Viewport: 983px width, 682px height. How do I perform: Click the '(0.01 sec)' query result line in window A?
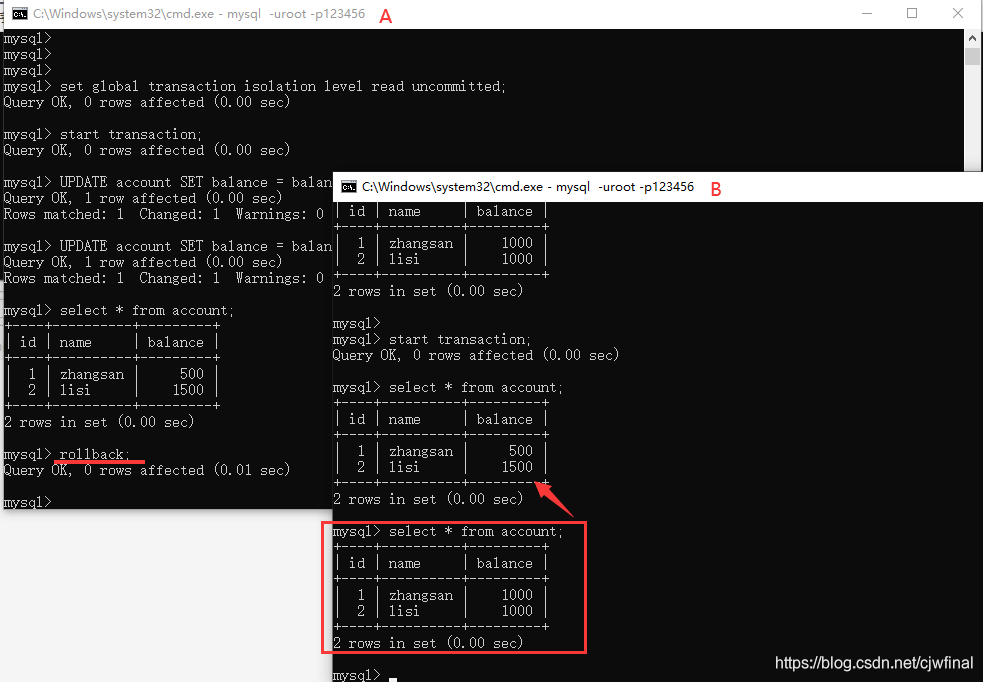[147, 470]
